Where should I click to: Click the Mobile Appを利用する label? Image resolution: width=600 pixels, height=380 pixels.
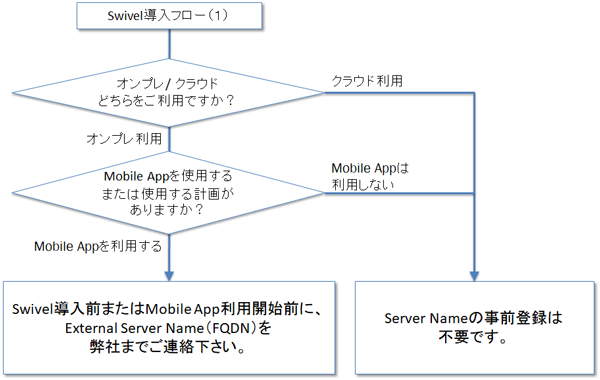(x=98, y=246)
